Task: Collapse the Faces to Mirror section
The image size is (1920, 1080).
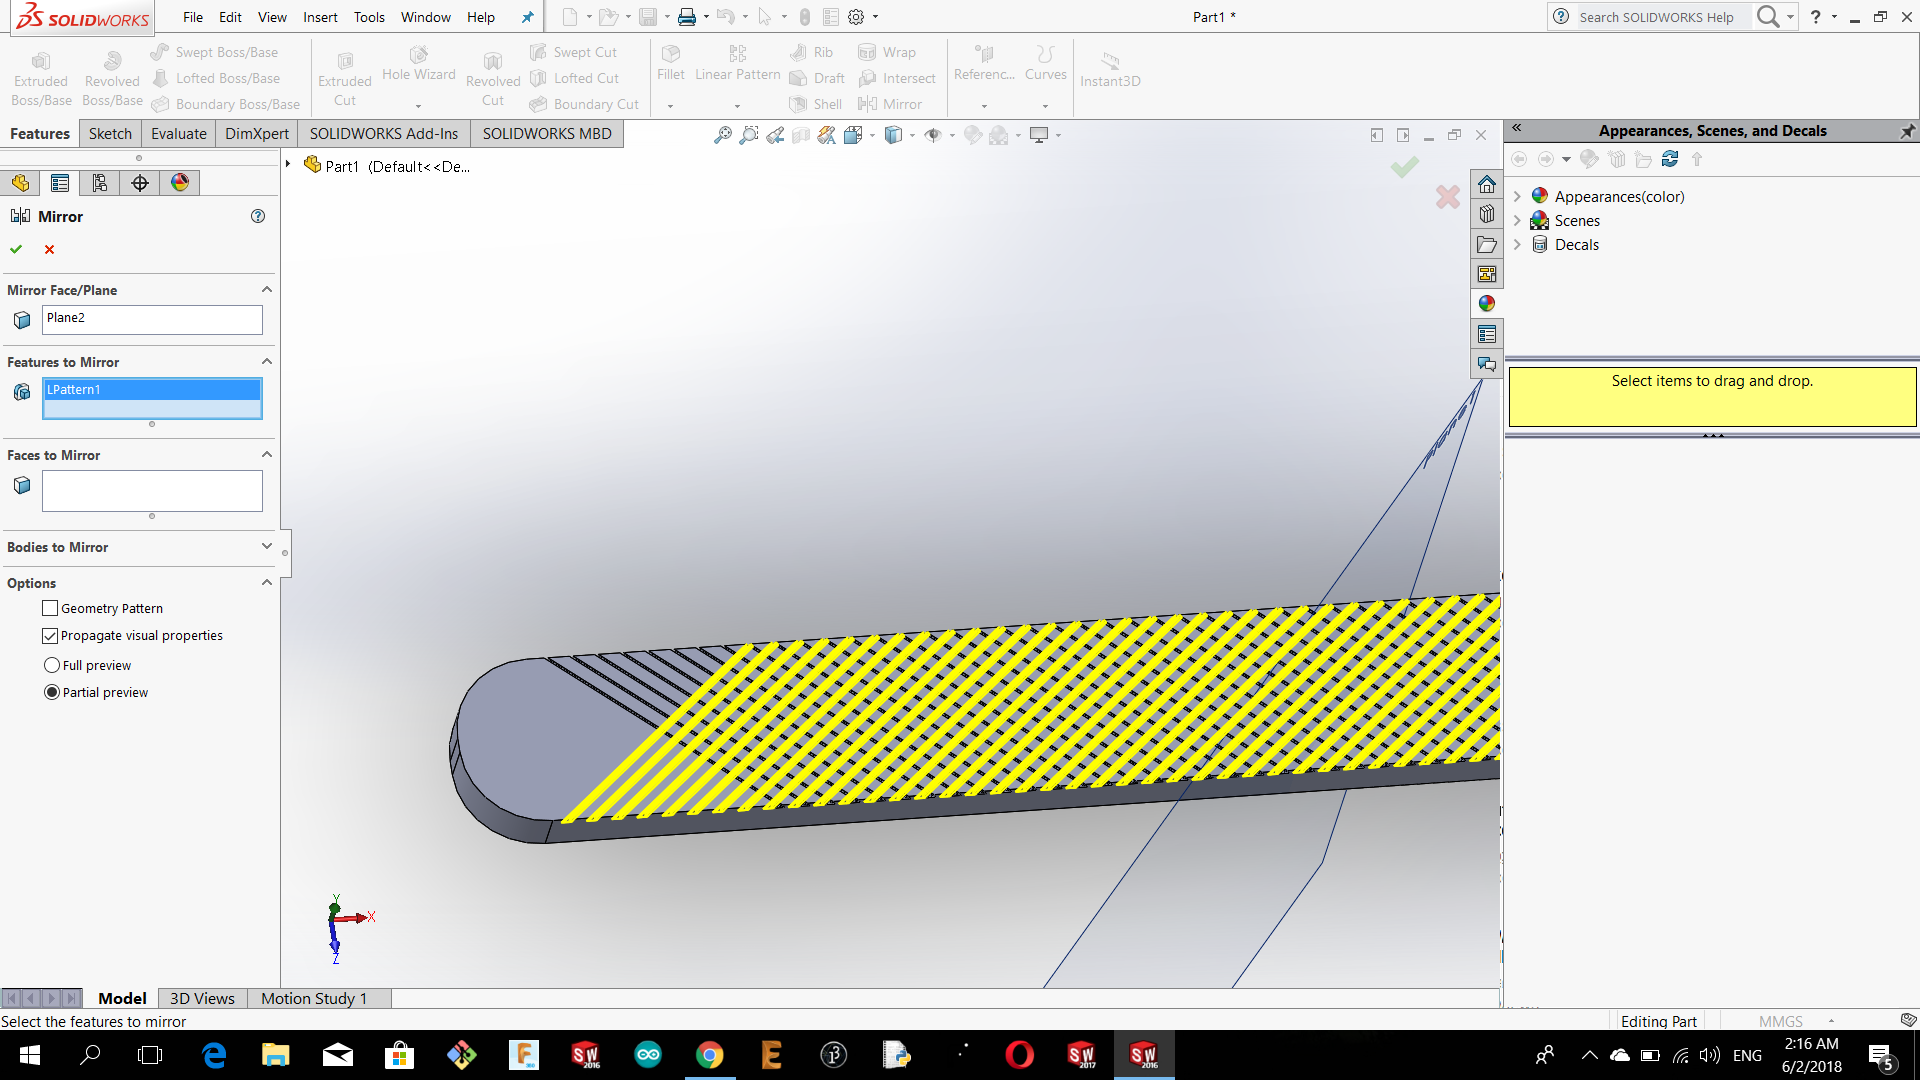Action: click(x=267, y=455)
